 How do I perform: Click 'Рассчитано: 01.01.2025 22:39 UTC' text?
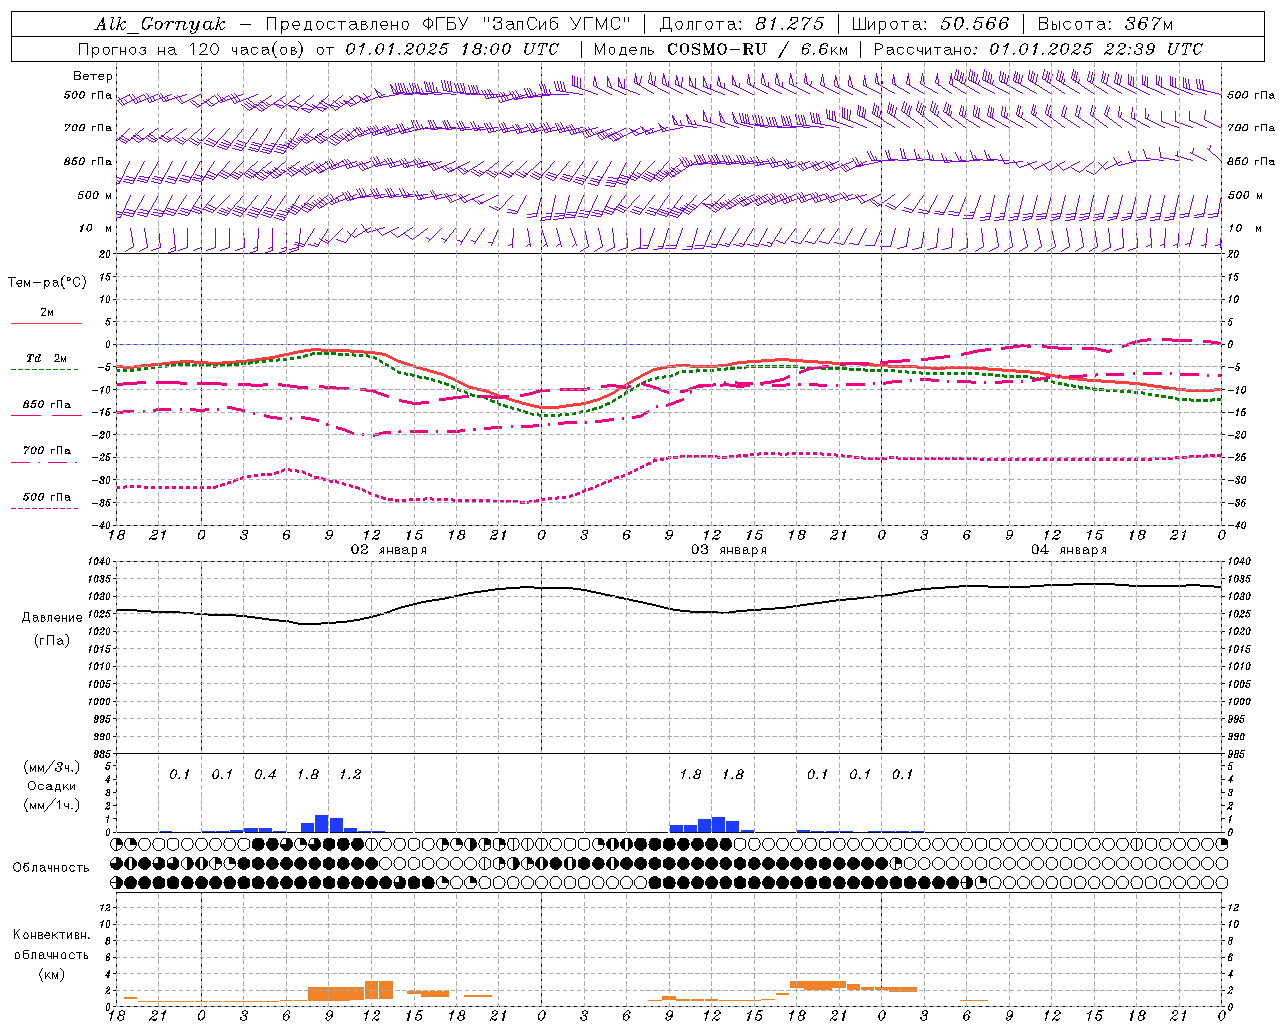(x=1038, y=49)
